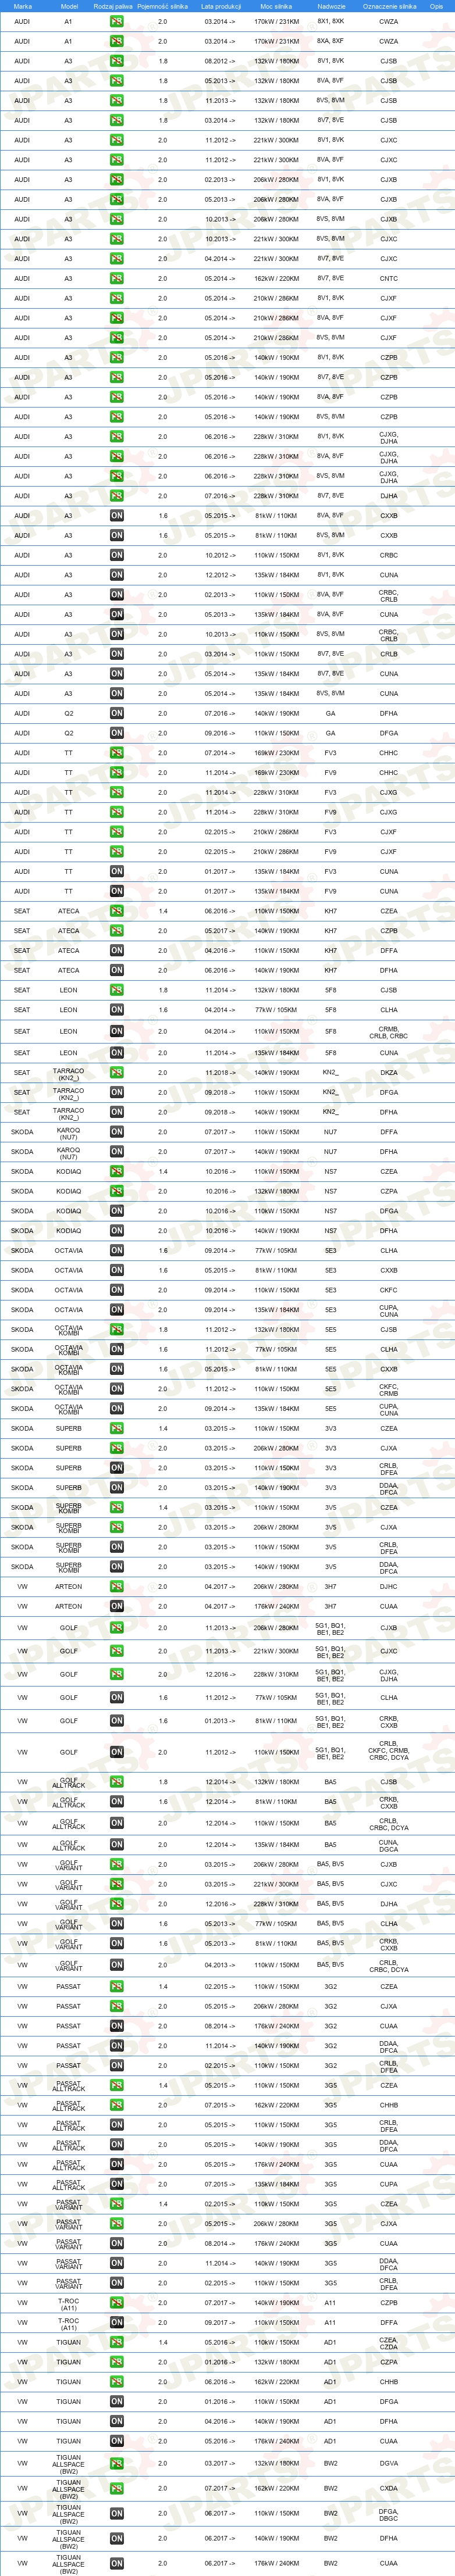Screen dimensions: 455x2576
Task: Click diesel ON icon in Skoda Karoq DFHA row
Action: click(117, 1152)
